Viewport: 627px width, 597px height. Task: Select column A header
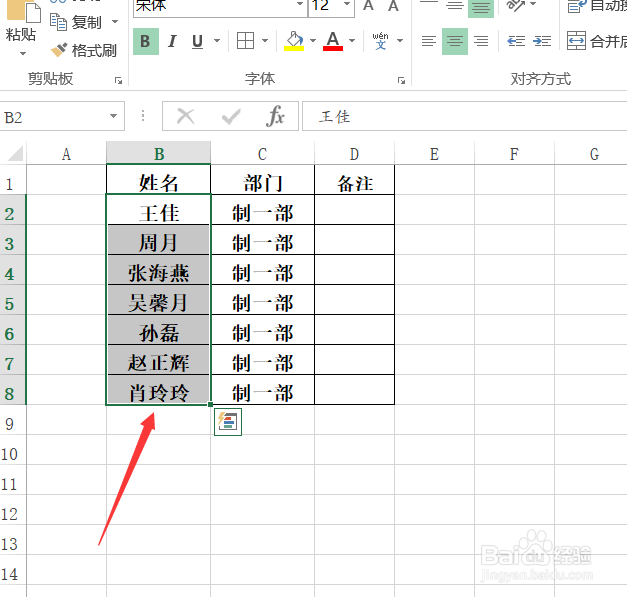pyautogui.click(x=66, y=154)
